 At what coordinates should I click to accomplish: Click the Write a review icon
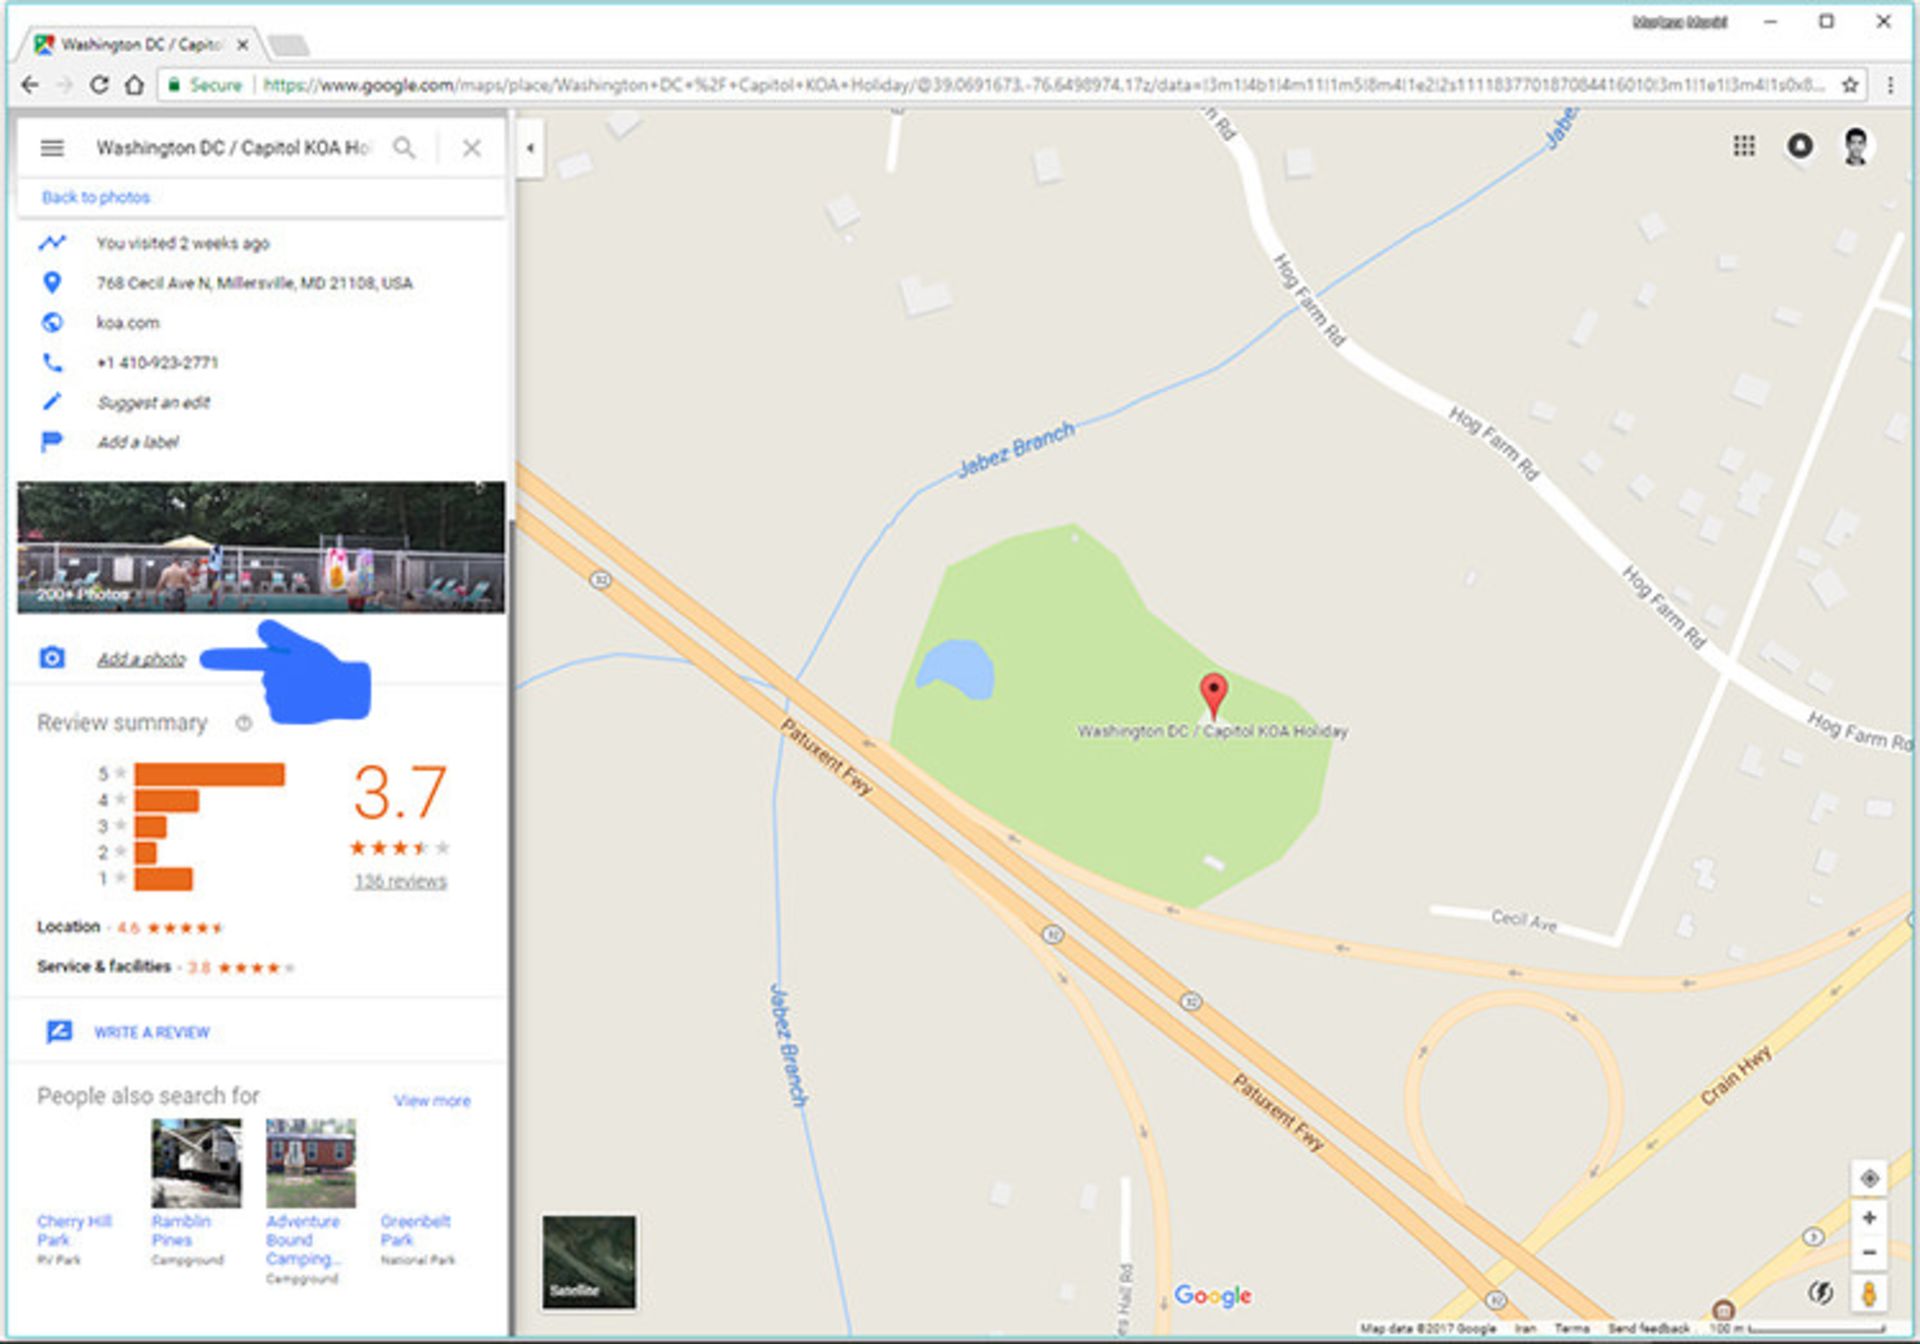pyautogui.click(x=59, y=1031)
